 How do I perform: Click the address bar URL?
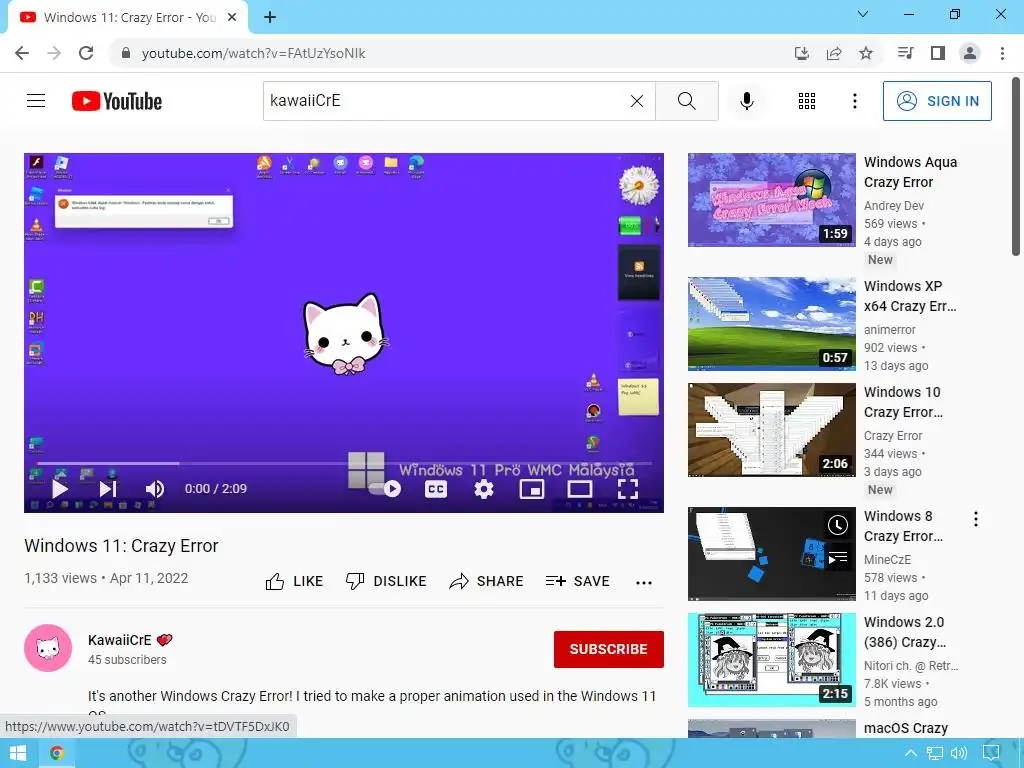click(x=253, y=54)
